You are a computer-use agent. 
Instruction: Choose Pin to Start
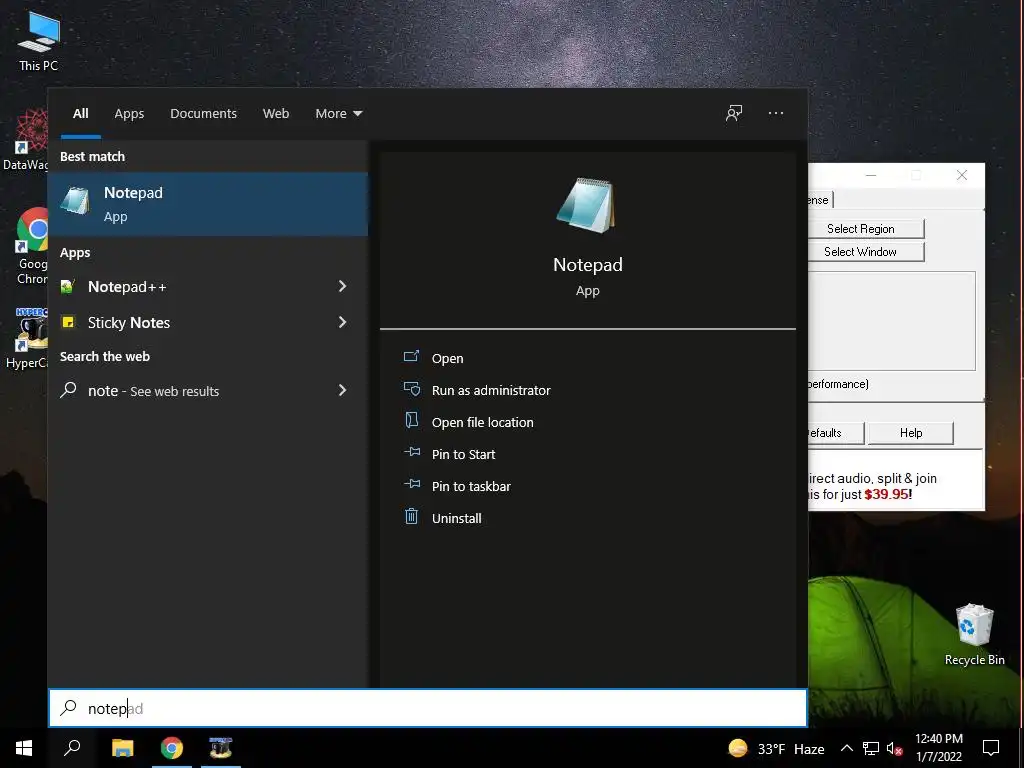(x=463, y=454)
